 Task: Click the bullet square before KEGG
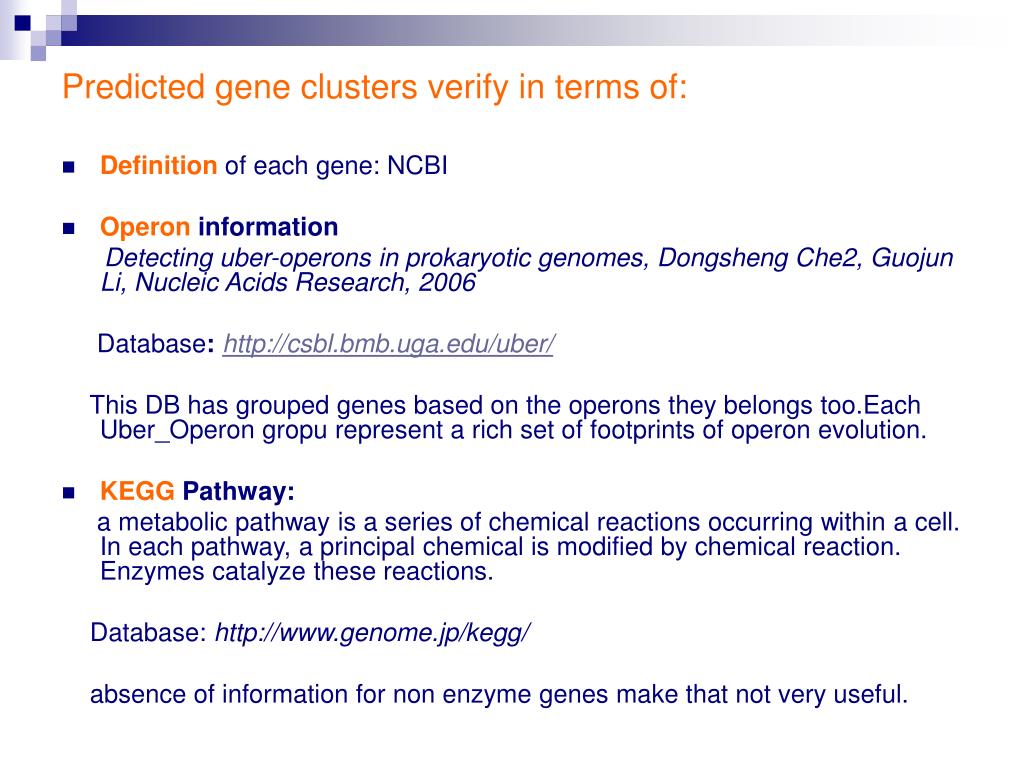point(69,493)
